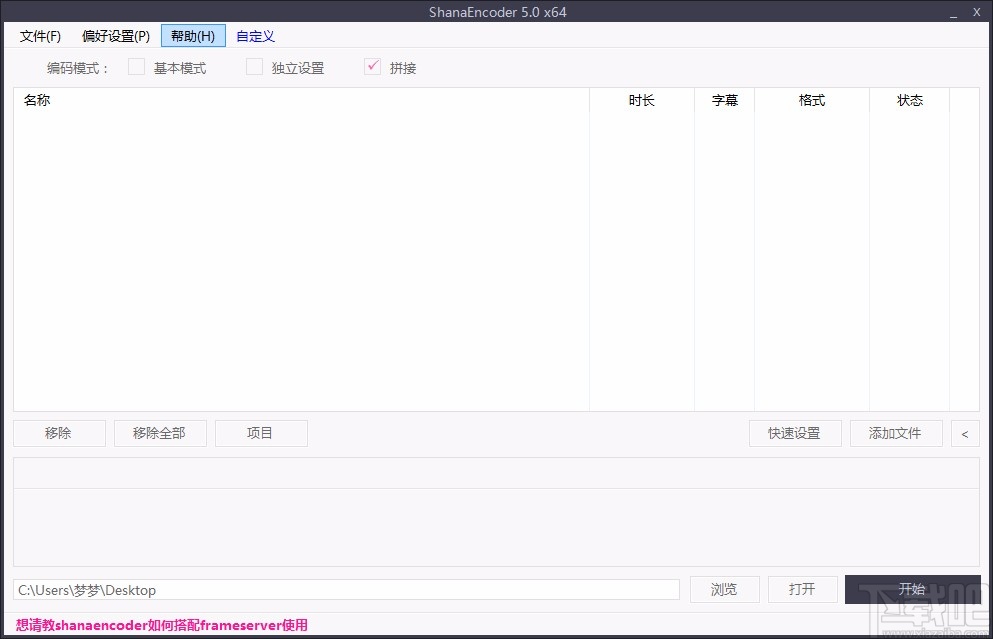Open 快速设置 quick settings
This screenshot has height=639, width=993.
click(795, 433)
